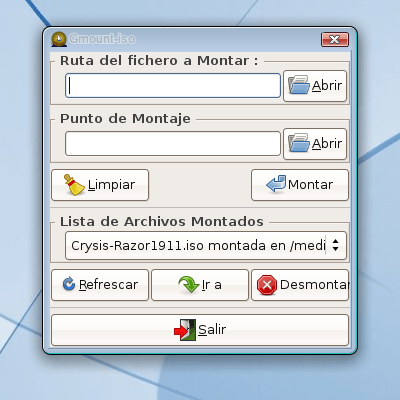Exit the application with Salir
This screenshot has width=400, height=400.
[x=200, y=330]
